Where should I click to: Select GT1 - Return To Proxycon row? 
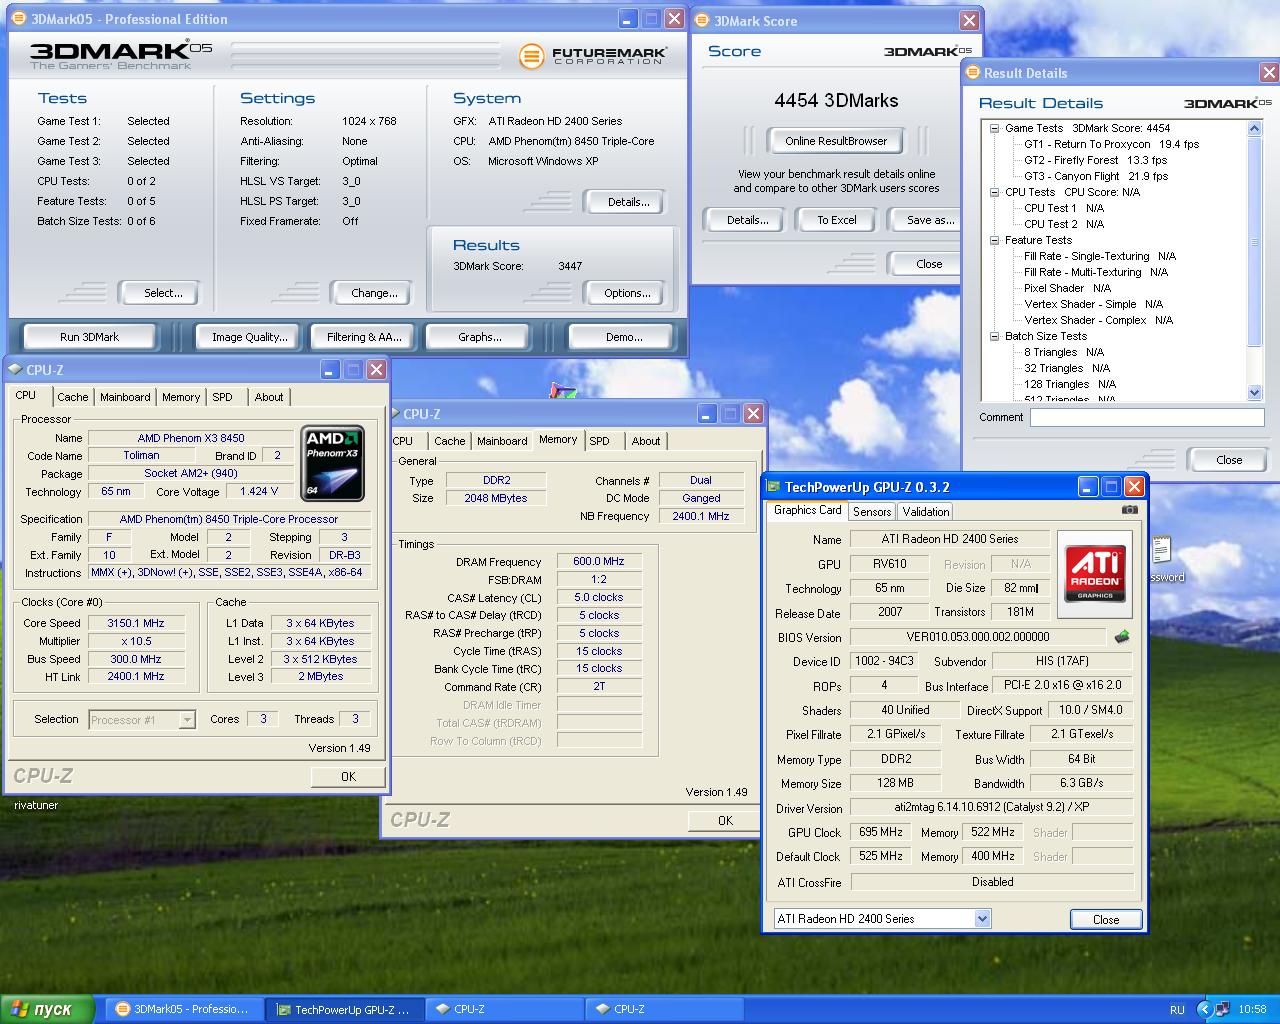(x=1111, y=144)
